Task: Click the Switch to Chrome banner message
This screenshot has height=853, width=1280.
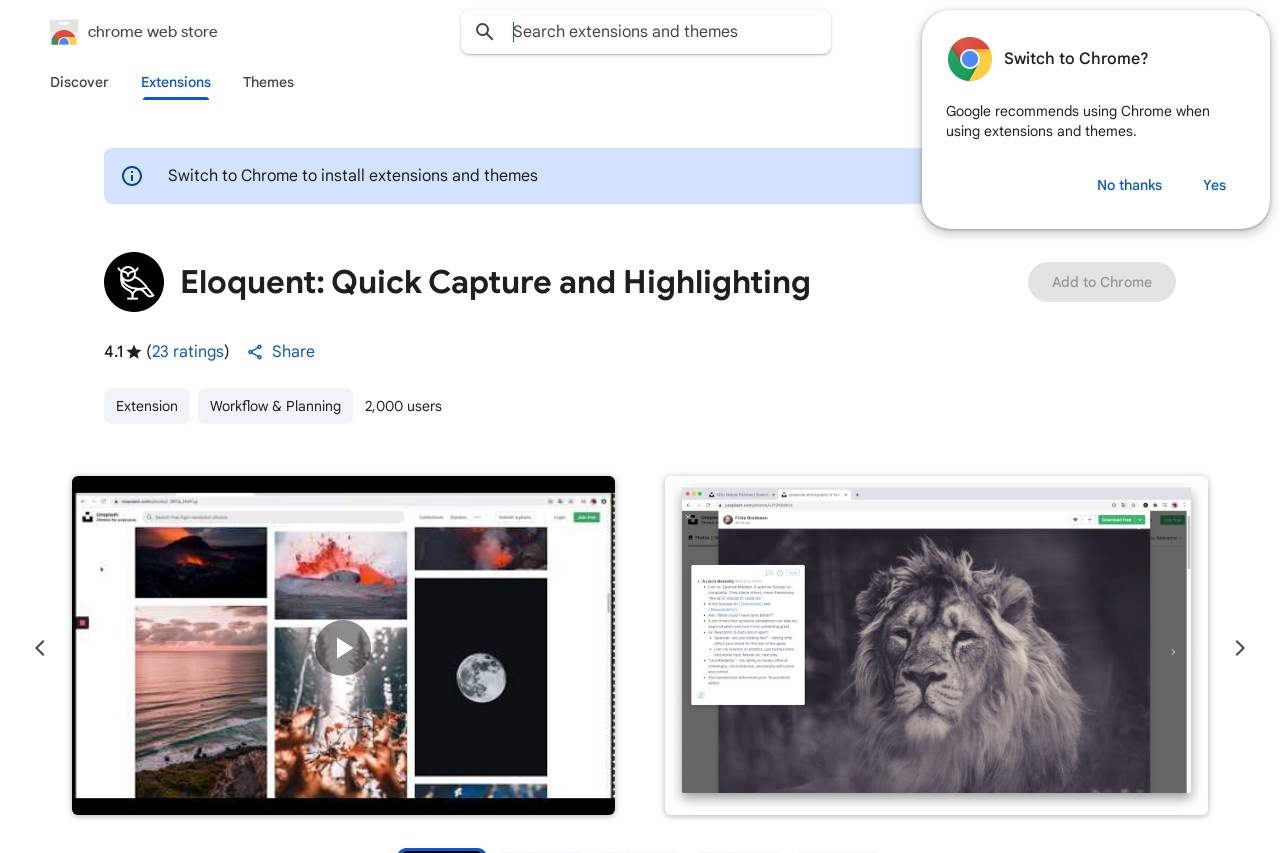Action: (353, 176)
